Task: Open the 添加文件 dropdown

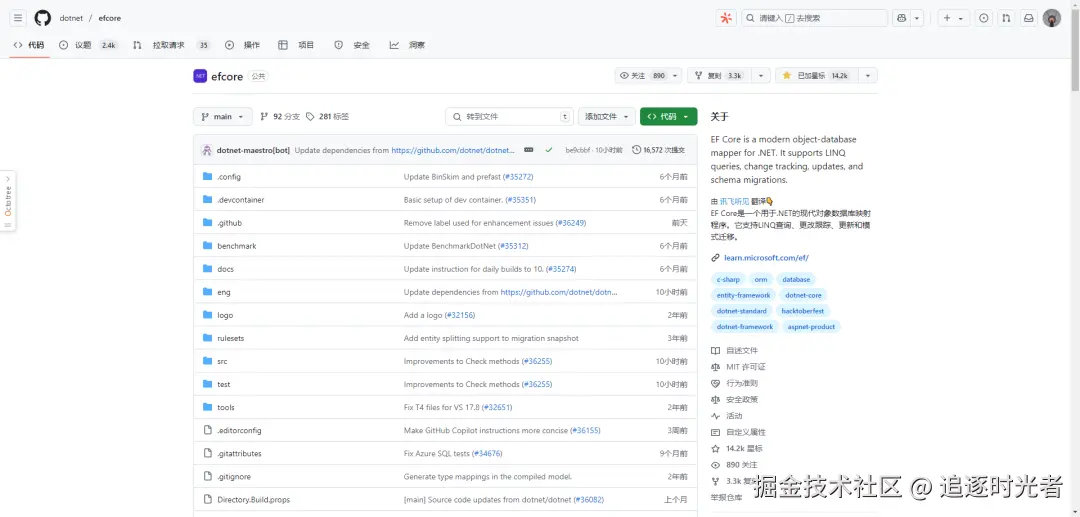Action: coord(607,116)
